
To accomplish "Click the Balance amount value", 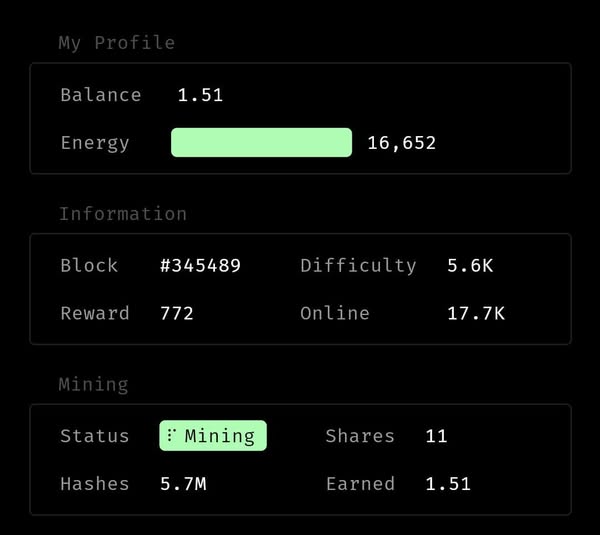I will pos(200,96).
